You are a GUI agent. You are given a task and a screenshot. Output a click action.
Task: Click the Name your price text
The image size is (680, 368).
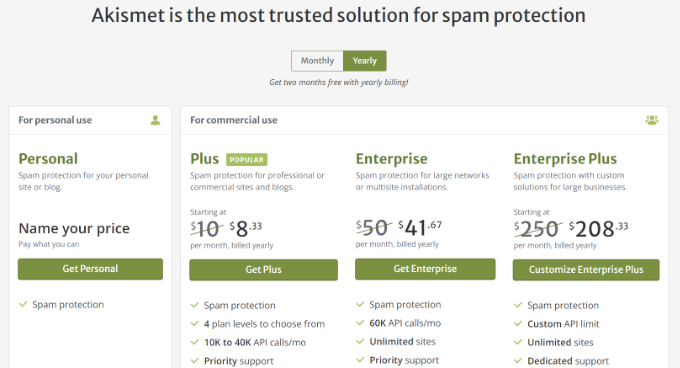pos(74,228)
